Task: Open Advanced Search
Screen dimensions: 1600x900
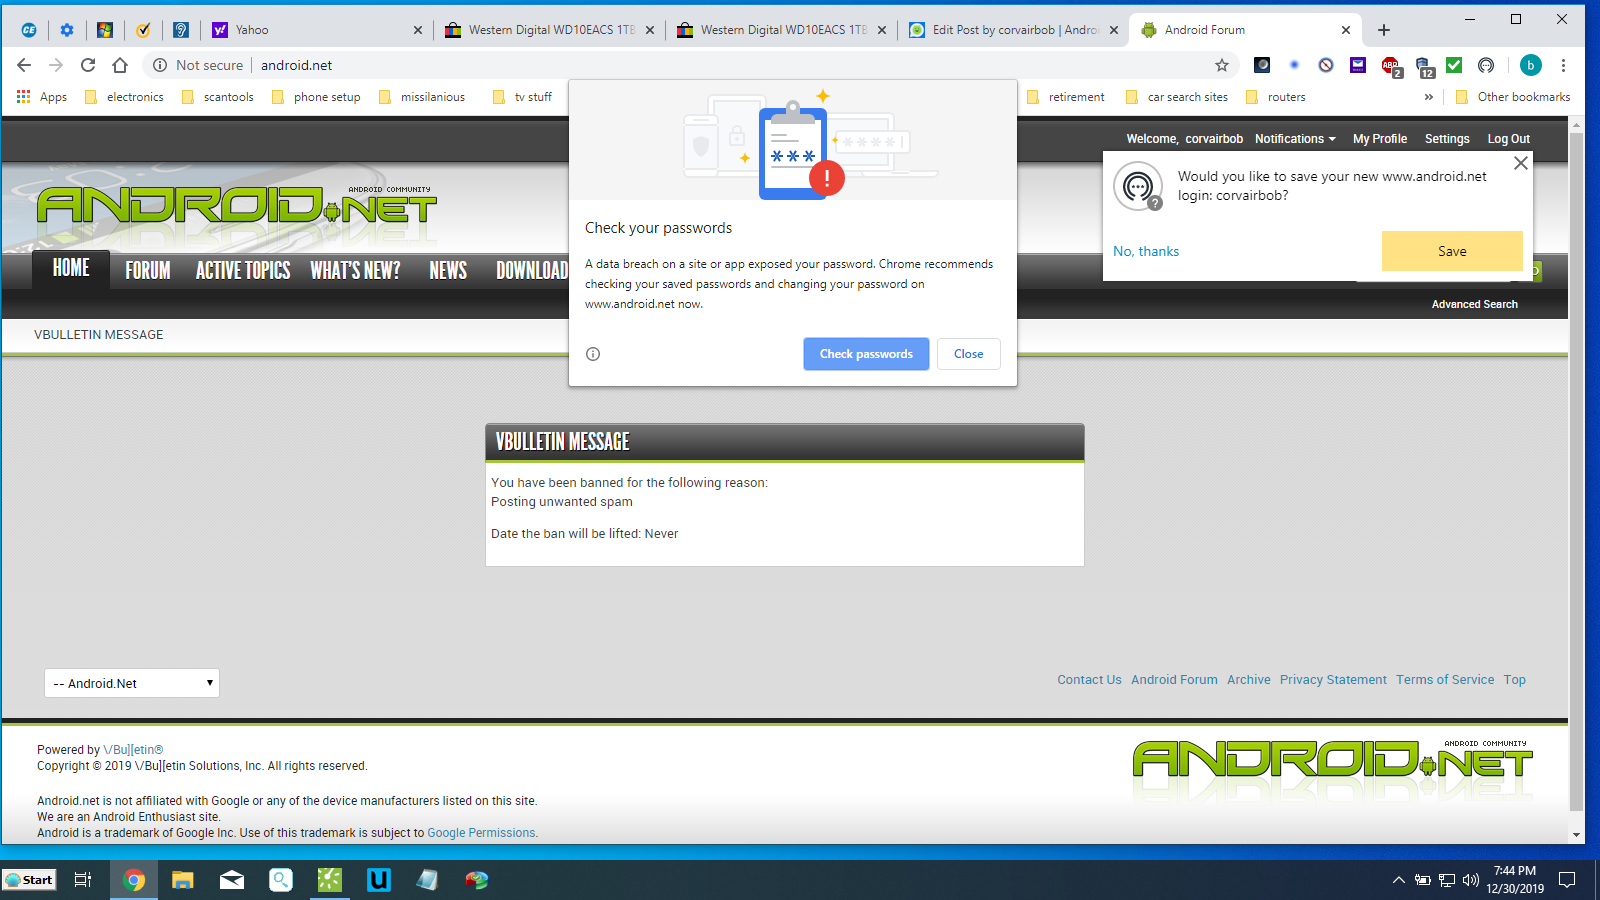Action: 1475,304
